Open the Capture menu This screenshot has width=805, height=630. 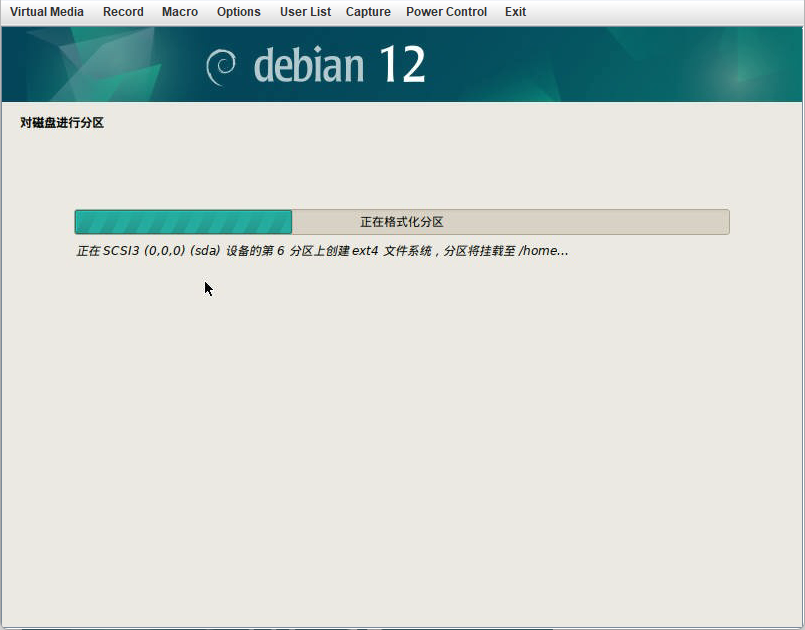(367, 12)
